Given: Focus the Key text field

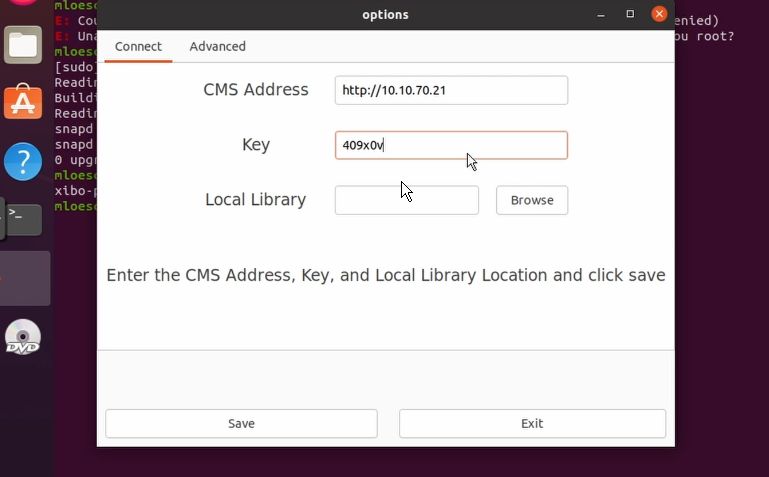Looking at the screenshot, I should point(451,145).
